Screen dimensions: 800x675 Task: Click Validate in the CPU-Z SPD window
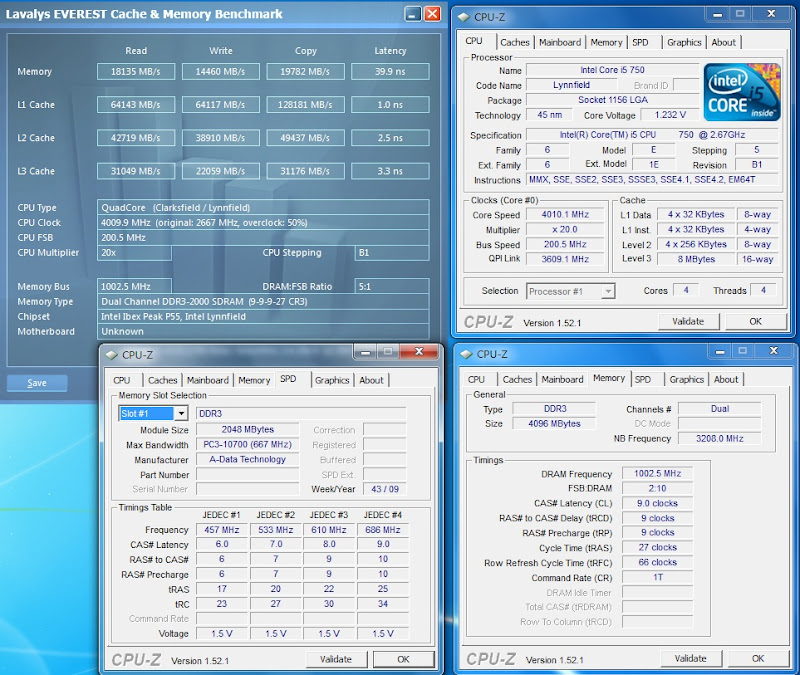336,659
